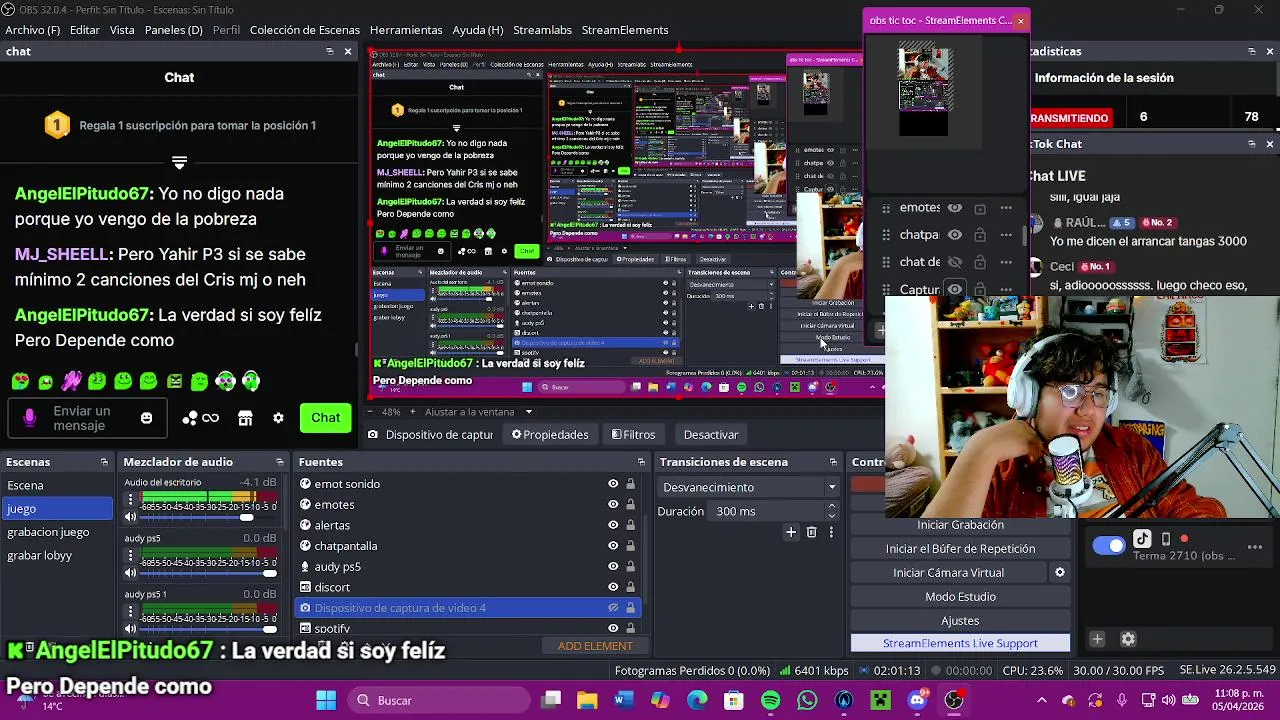Open chat settings gear icon
Viewport: 1280px width, 720px height.
click(278, 418)
